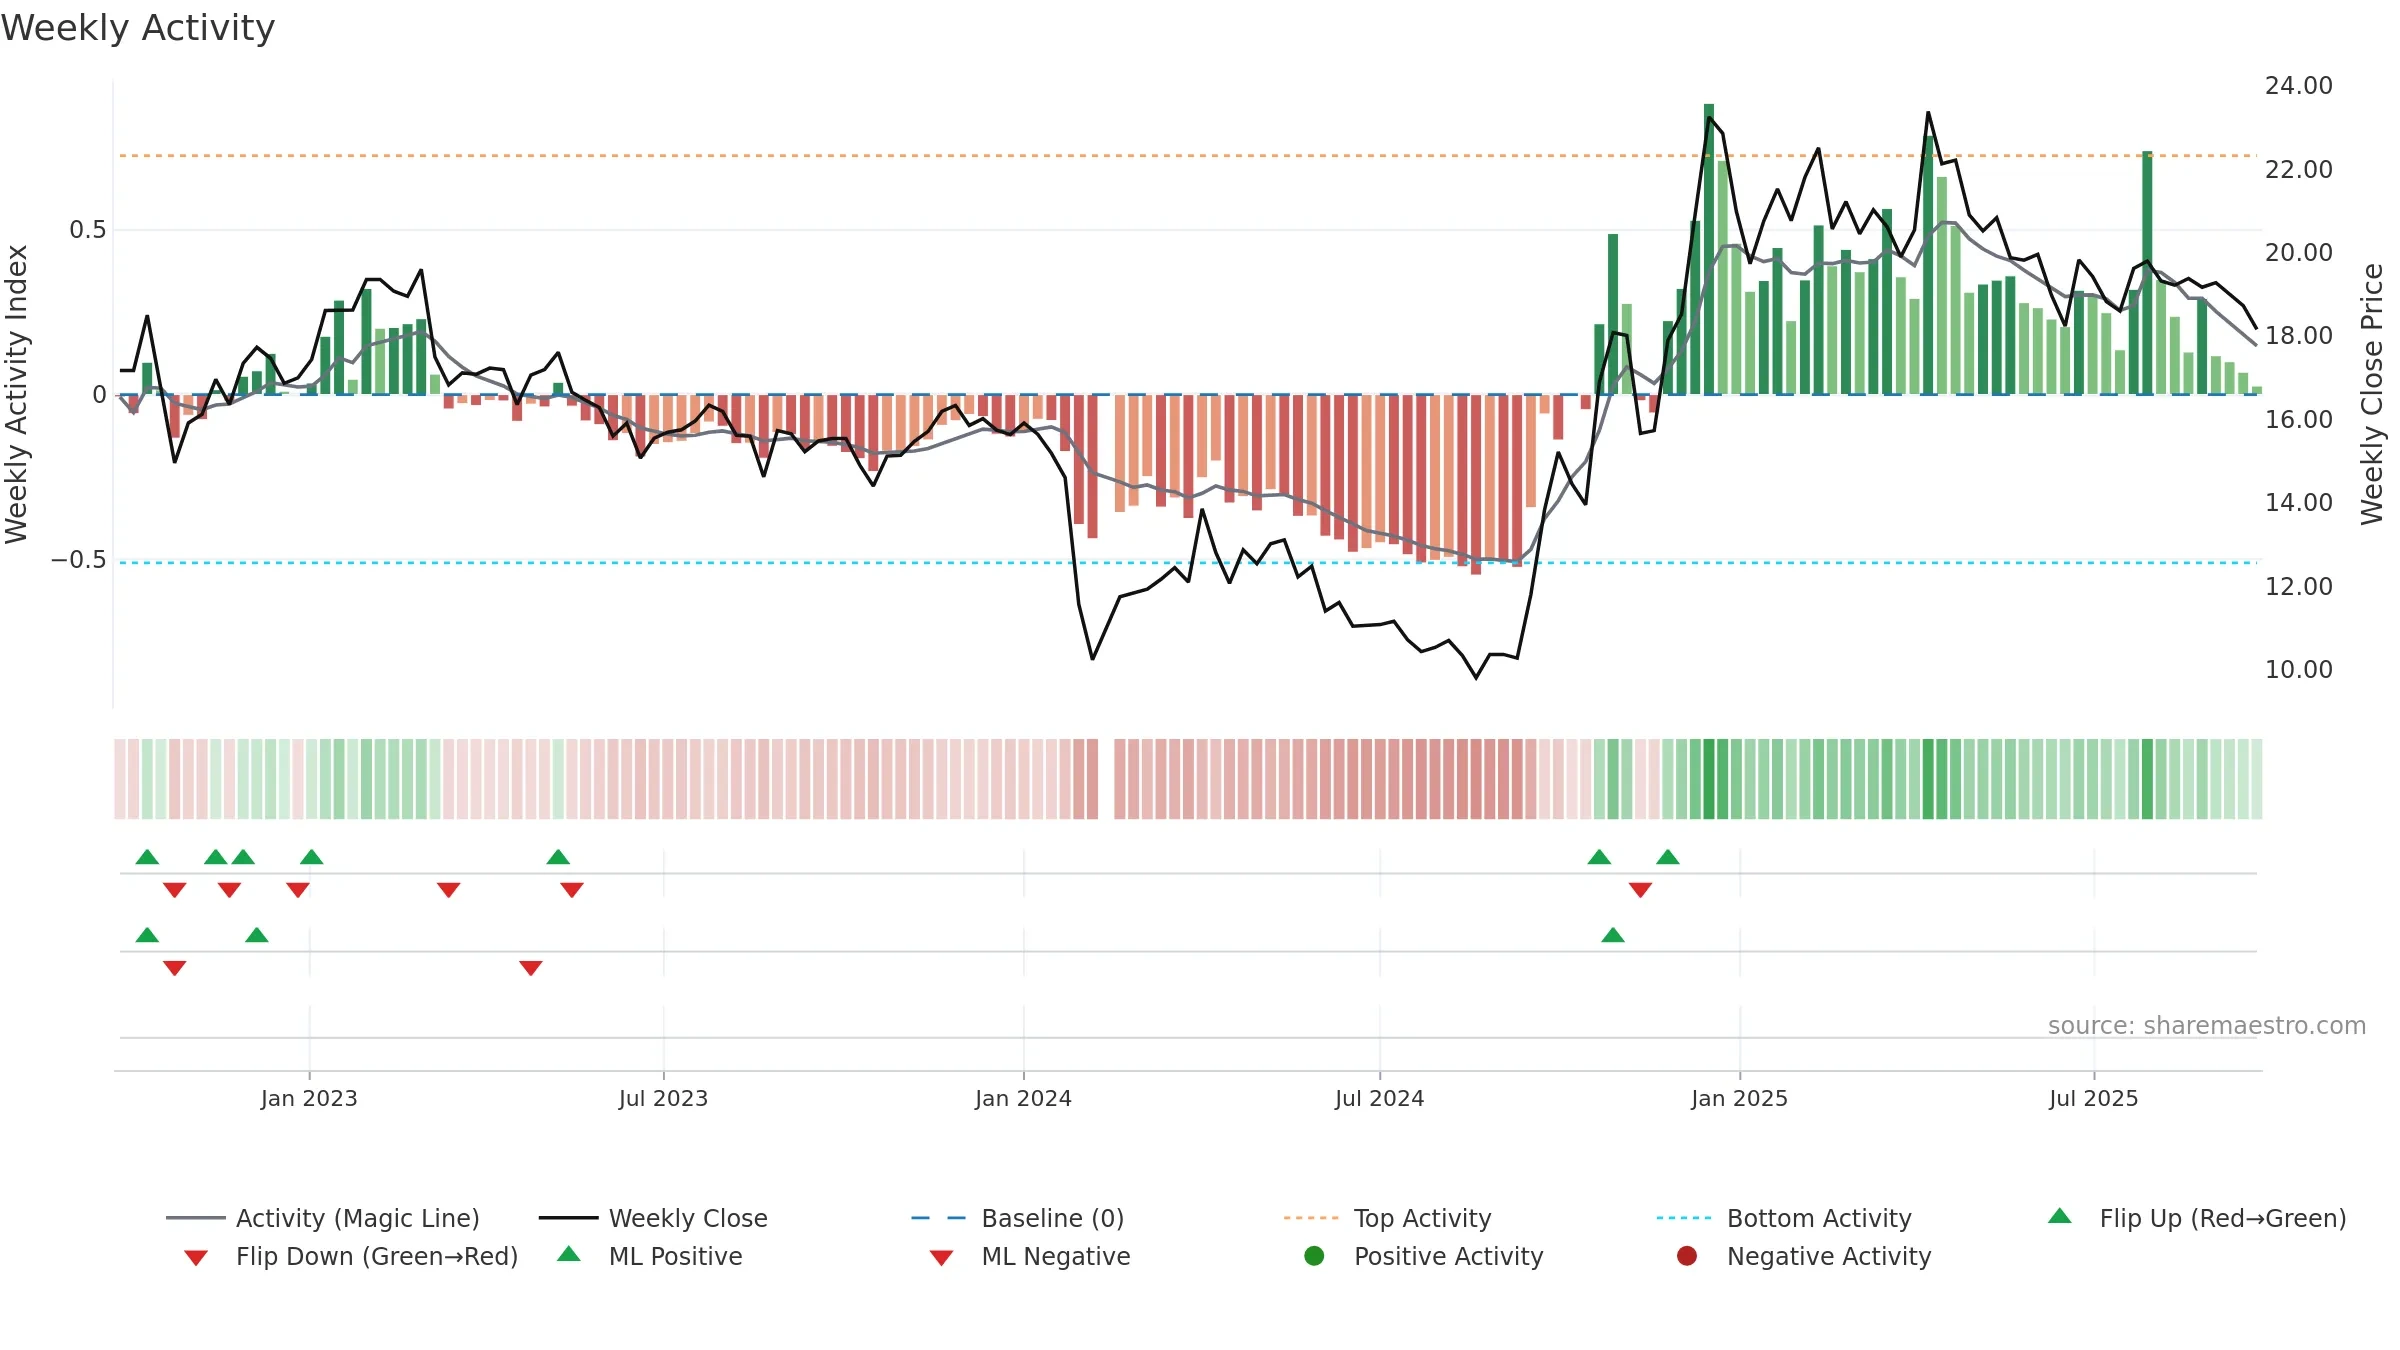The width and height of the screenshot is (2400, 1350).
Task: Click the 14.00 price axis label
Action: [2298, 502]
